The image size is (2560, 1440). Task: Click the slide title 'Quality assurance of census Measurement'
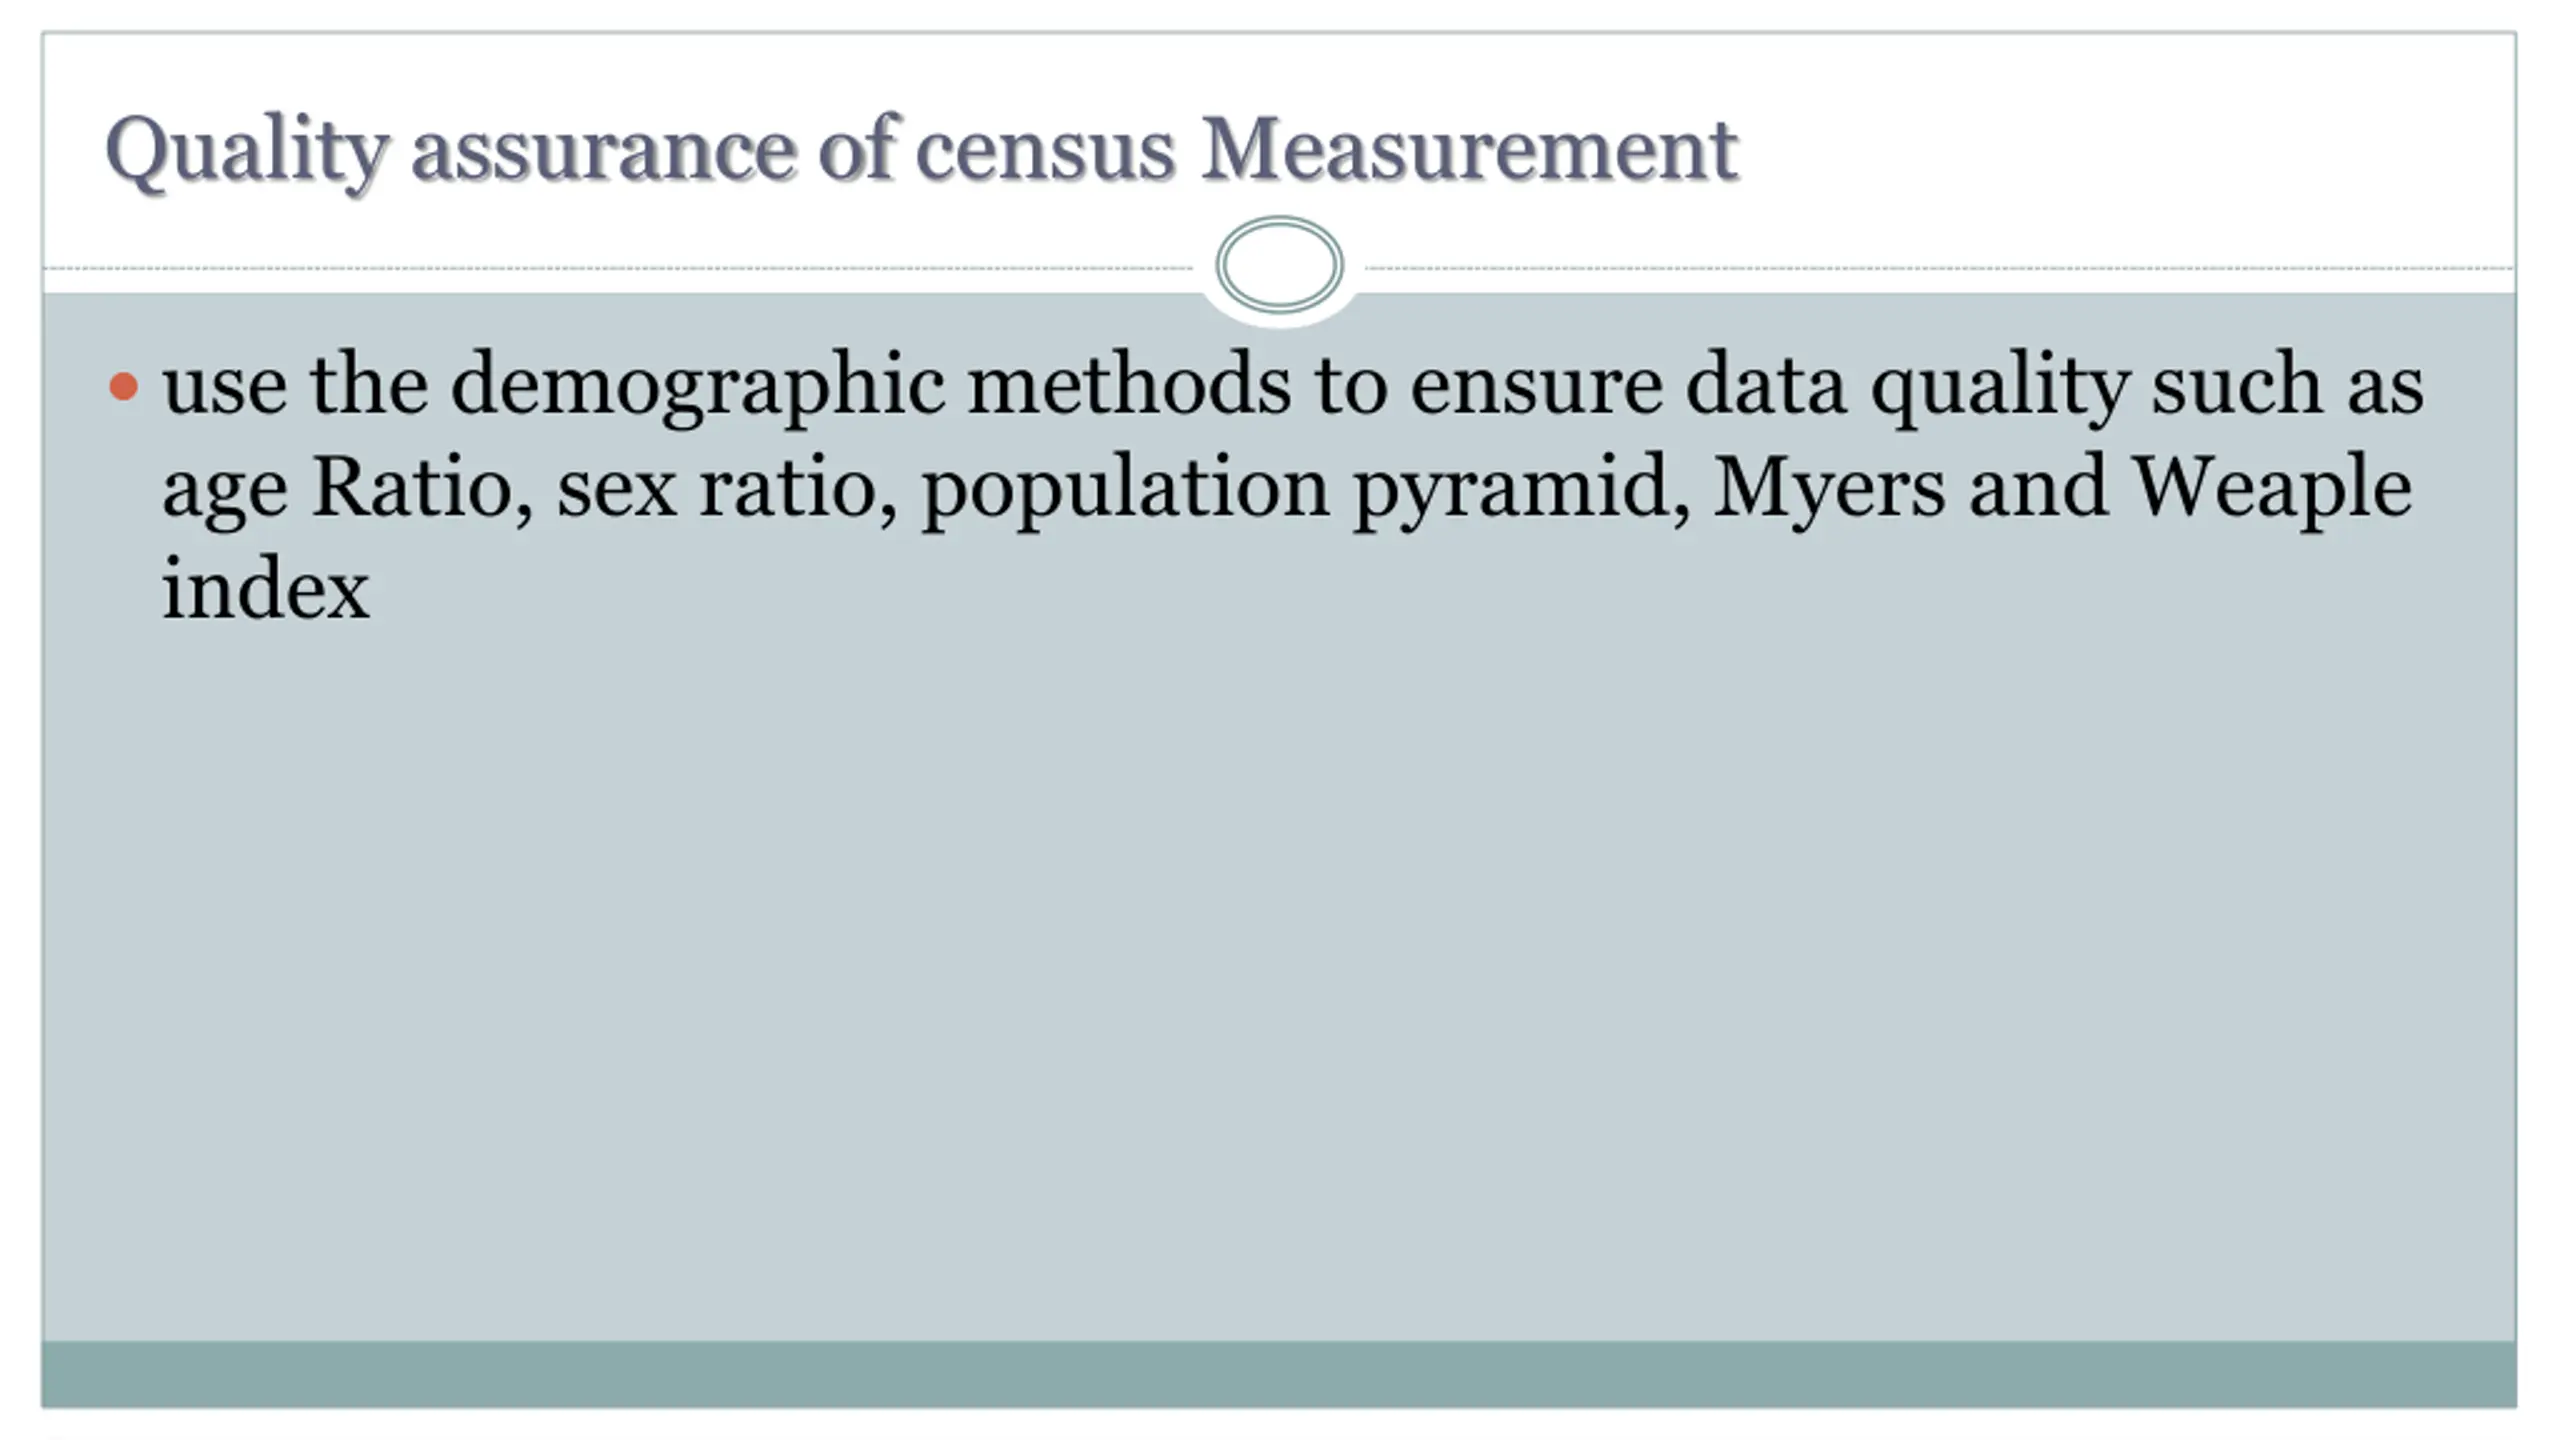(x=920, y=150)
